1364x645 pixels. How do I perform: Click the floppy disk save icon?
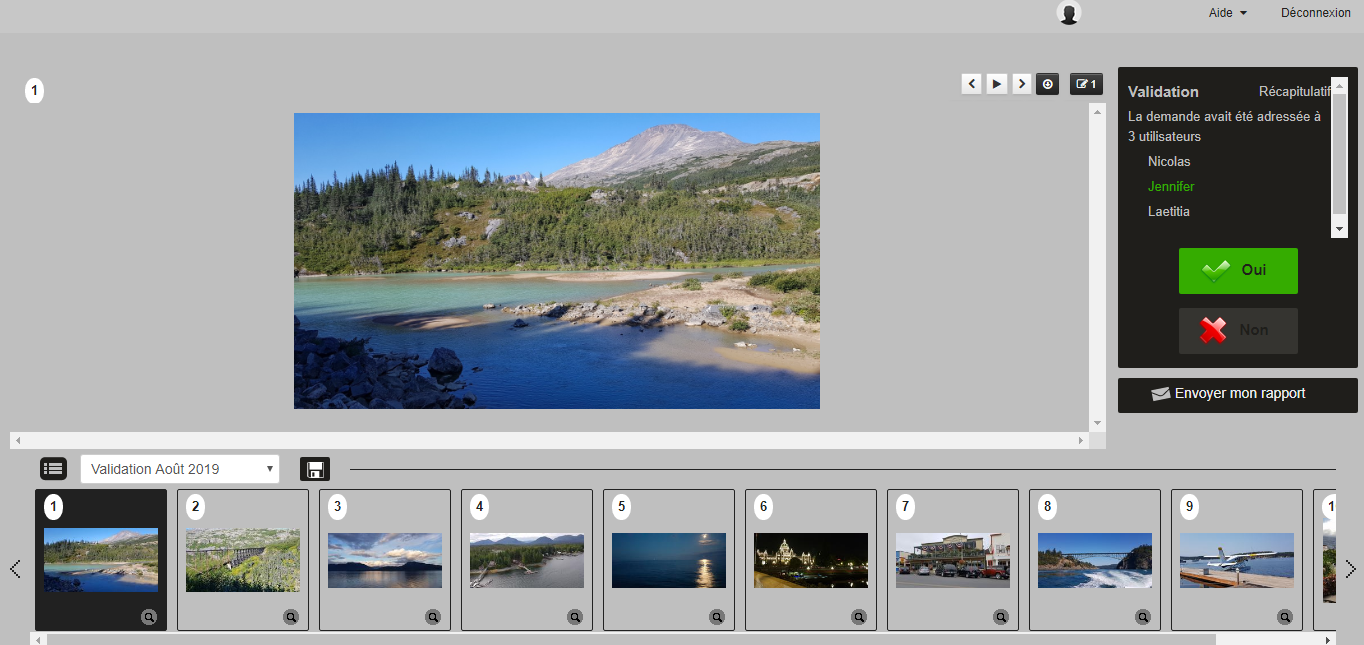[x=315, y=469]
